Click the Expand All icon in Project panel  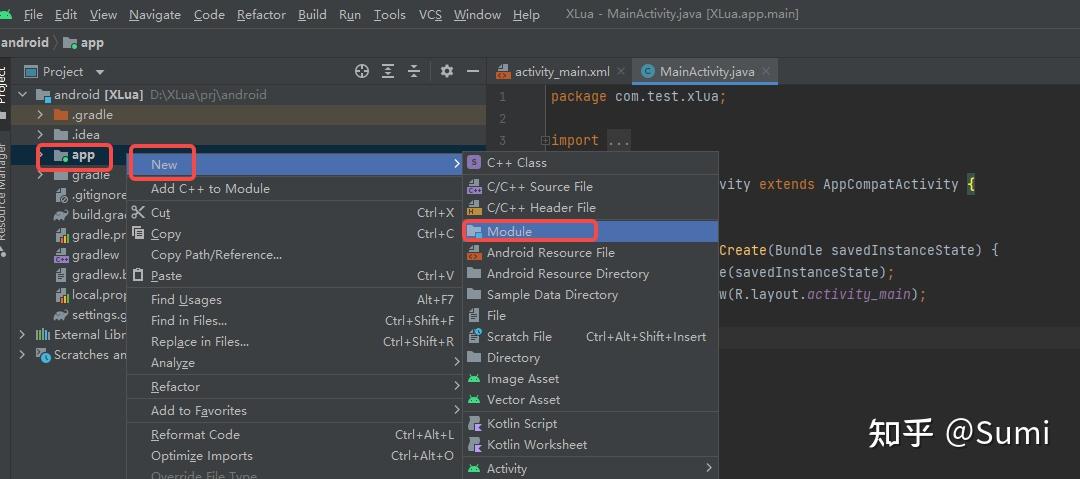pos(389,71)
